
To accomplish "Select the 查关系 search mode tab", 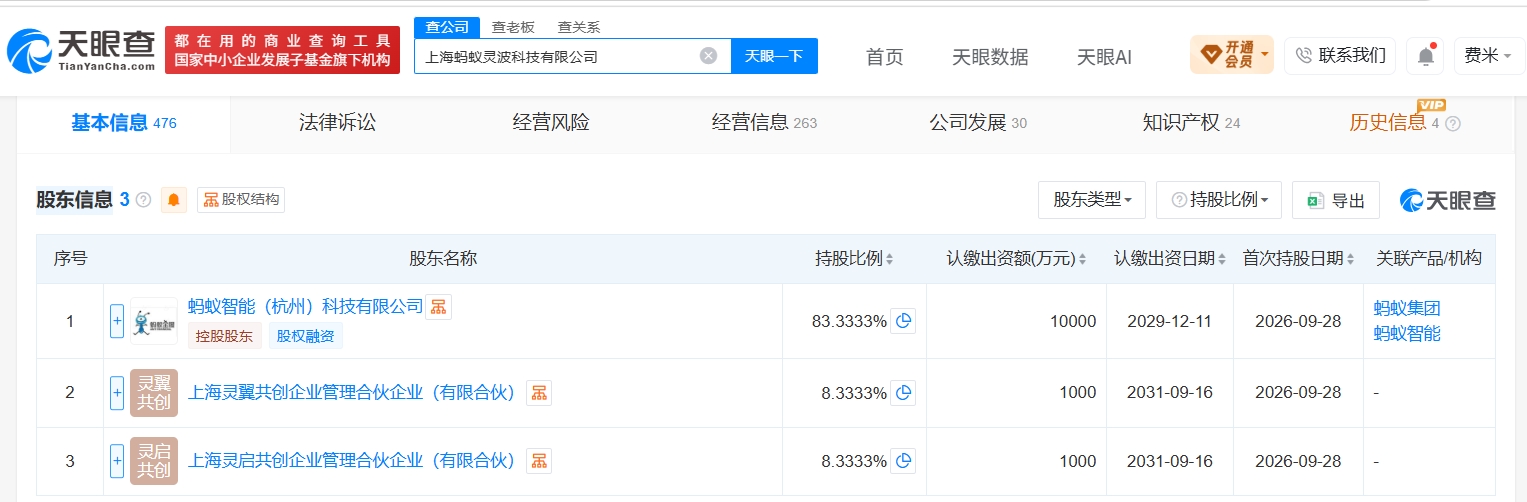I will coord(579,27).
